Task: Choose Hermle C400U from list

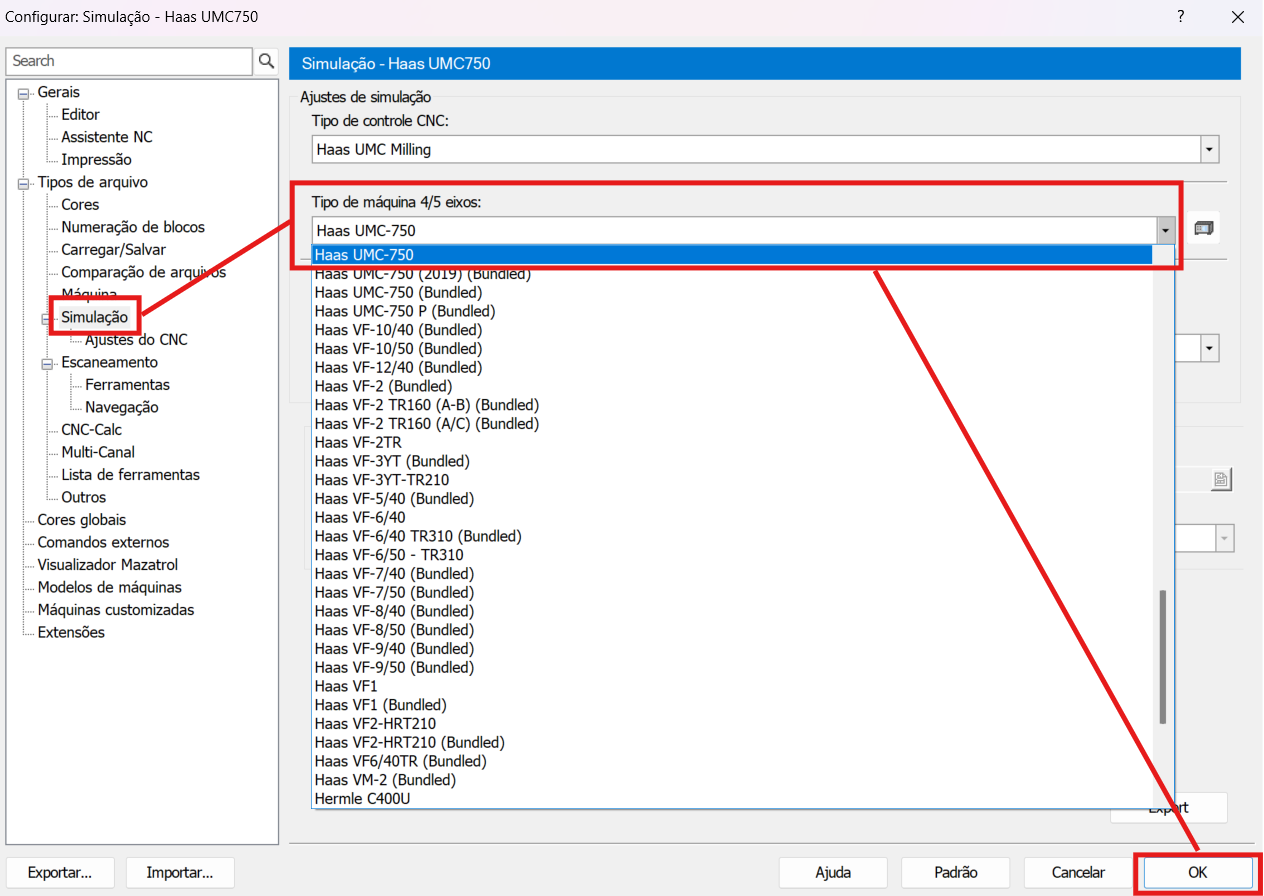Action: pos(362,799)
